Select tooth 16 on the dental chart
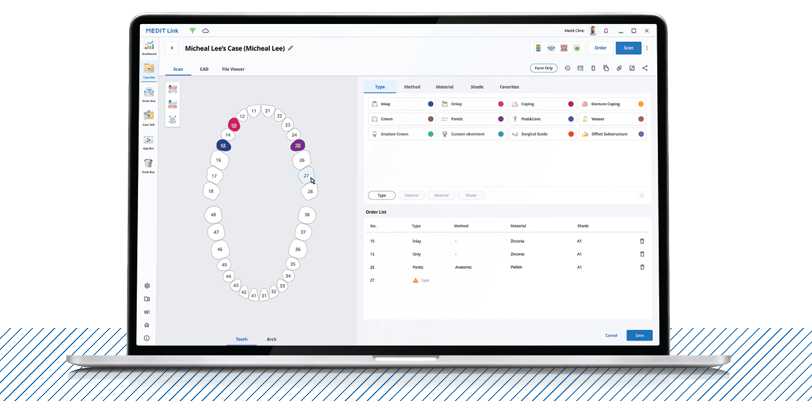 point(218,160)
